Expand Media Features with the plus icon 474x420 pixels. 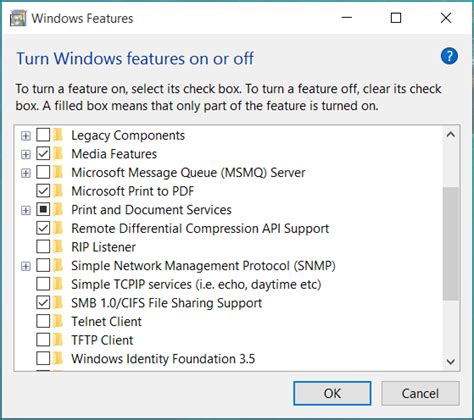(26, 154)
